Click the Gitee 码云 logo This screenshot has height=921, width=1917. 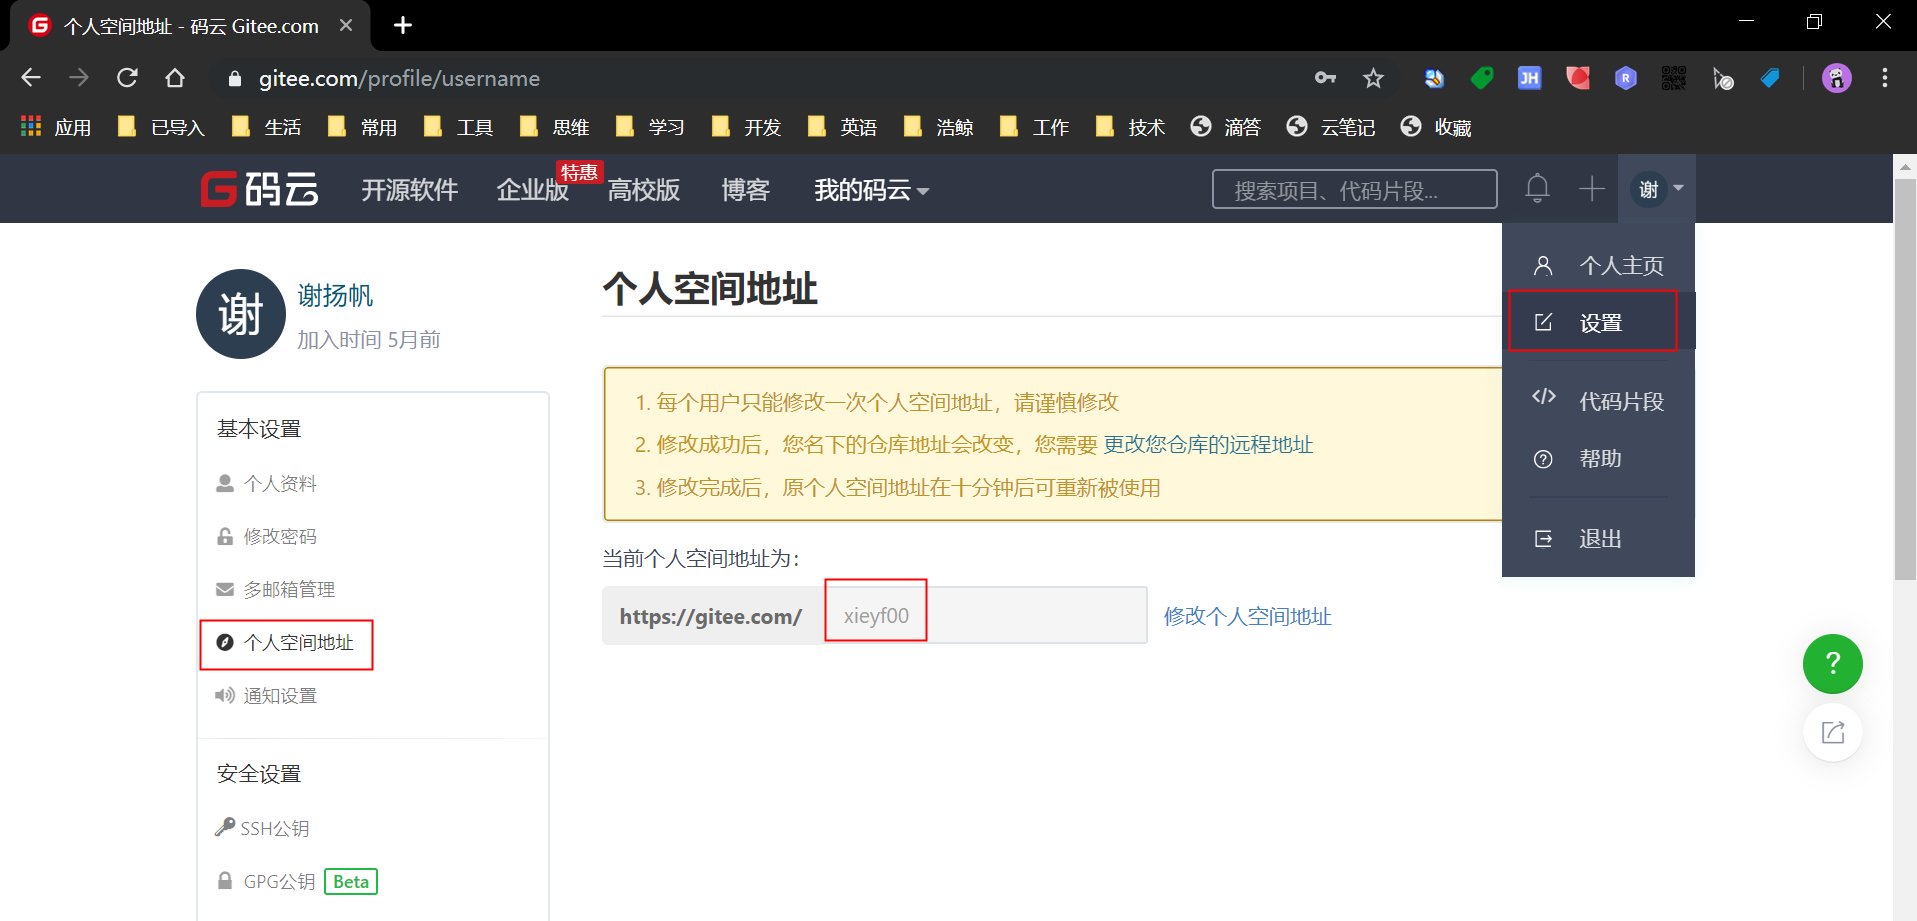click(258, 189)
